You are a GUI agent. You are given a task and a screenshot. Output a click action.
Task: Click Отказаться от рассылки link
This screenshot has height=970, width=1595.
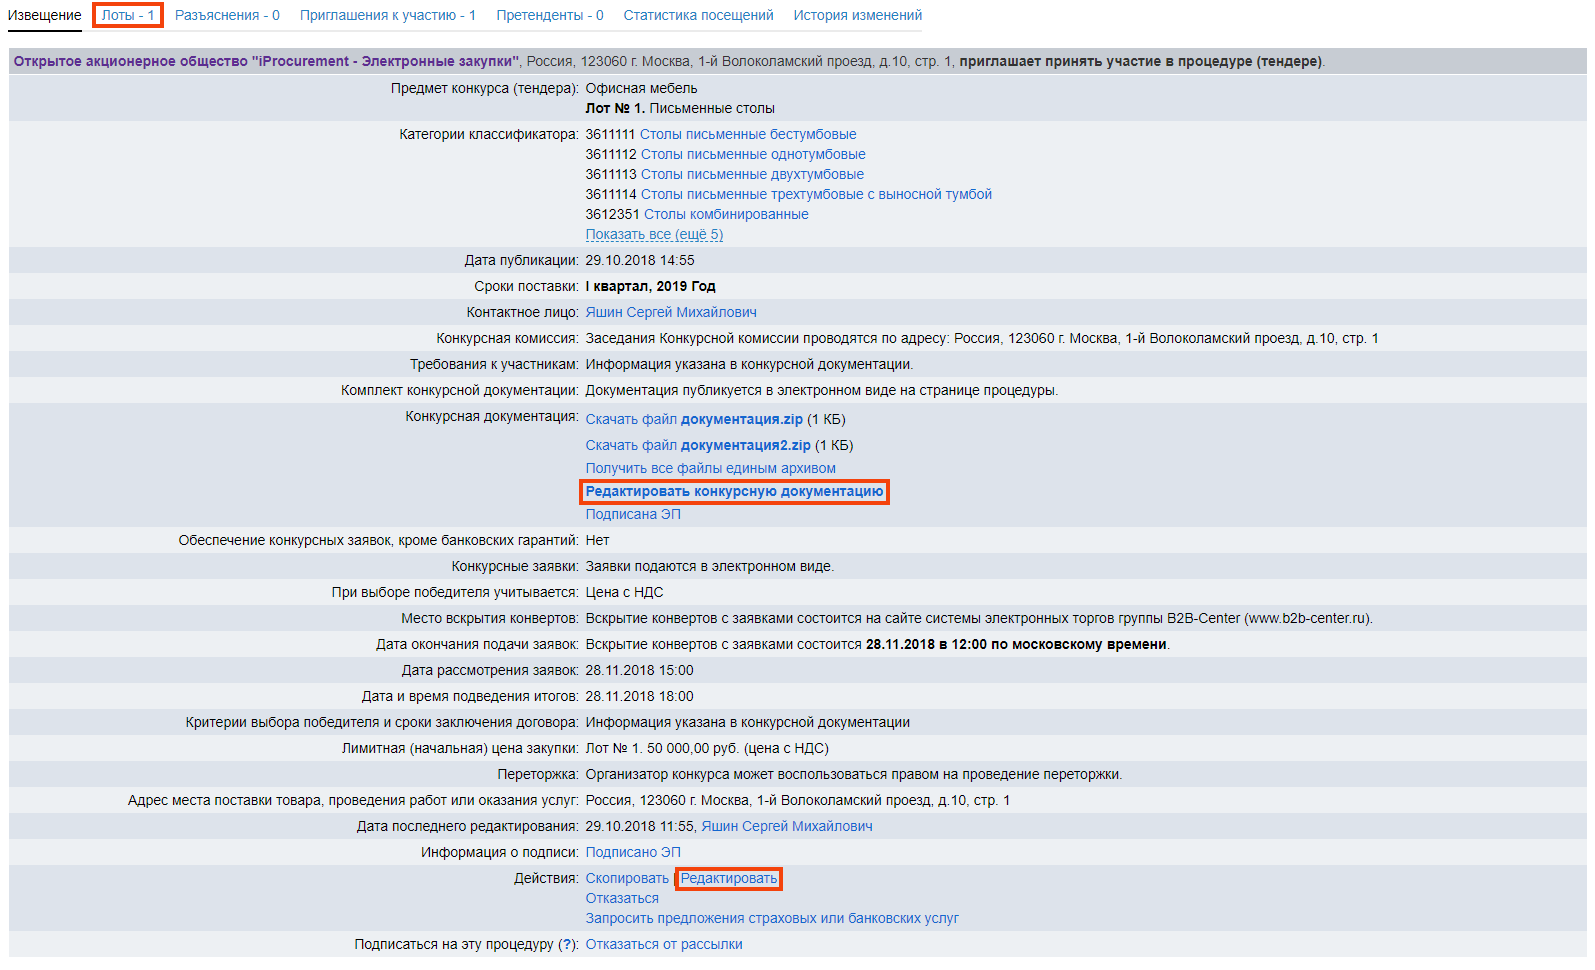coord(663,944)
